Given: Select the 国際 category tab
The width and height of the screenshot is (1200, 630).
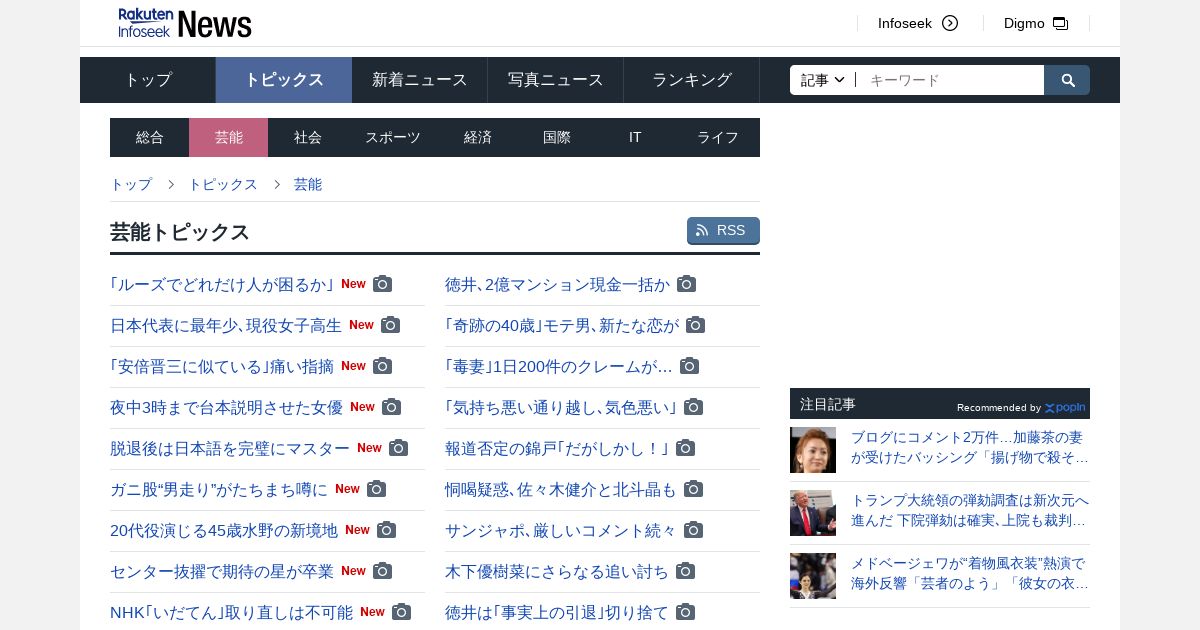Looking at the screenshot, I should pos(557,137).
